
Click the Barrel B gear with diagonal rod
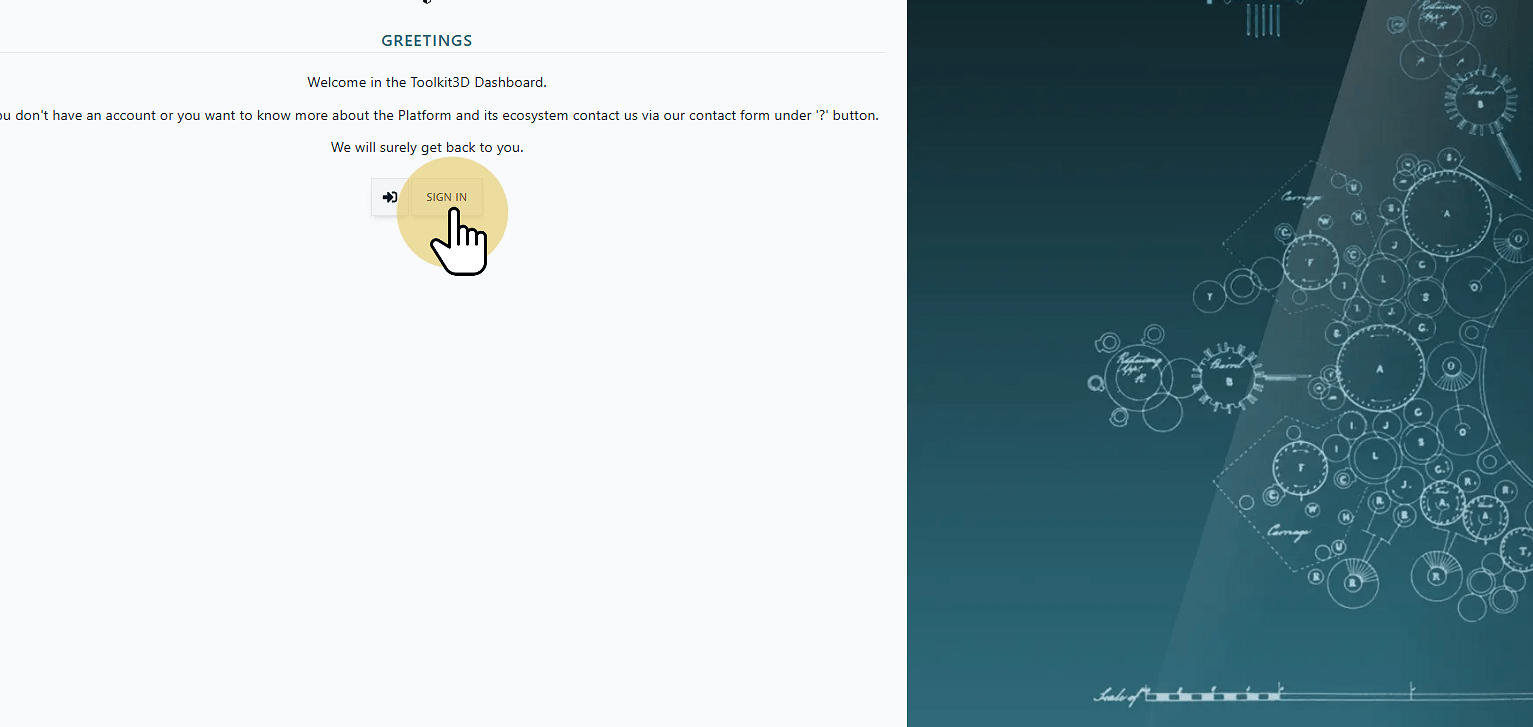tap(1480, 103)
